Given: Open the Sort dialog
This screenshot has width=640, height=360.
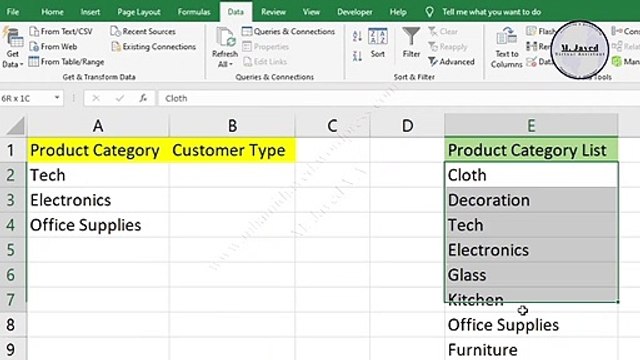Looking at the screenshot, I should [x=378, y=43].
